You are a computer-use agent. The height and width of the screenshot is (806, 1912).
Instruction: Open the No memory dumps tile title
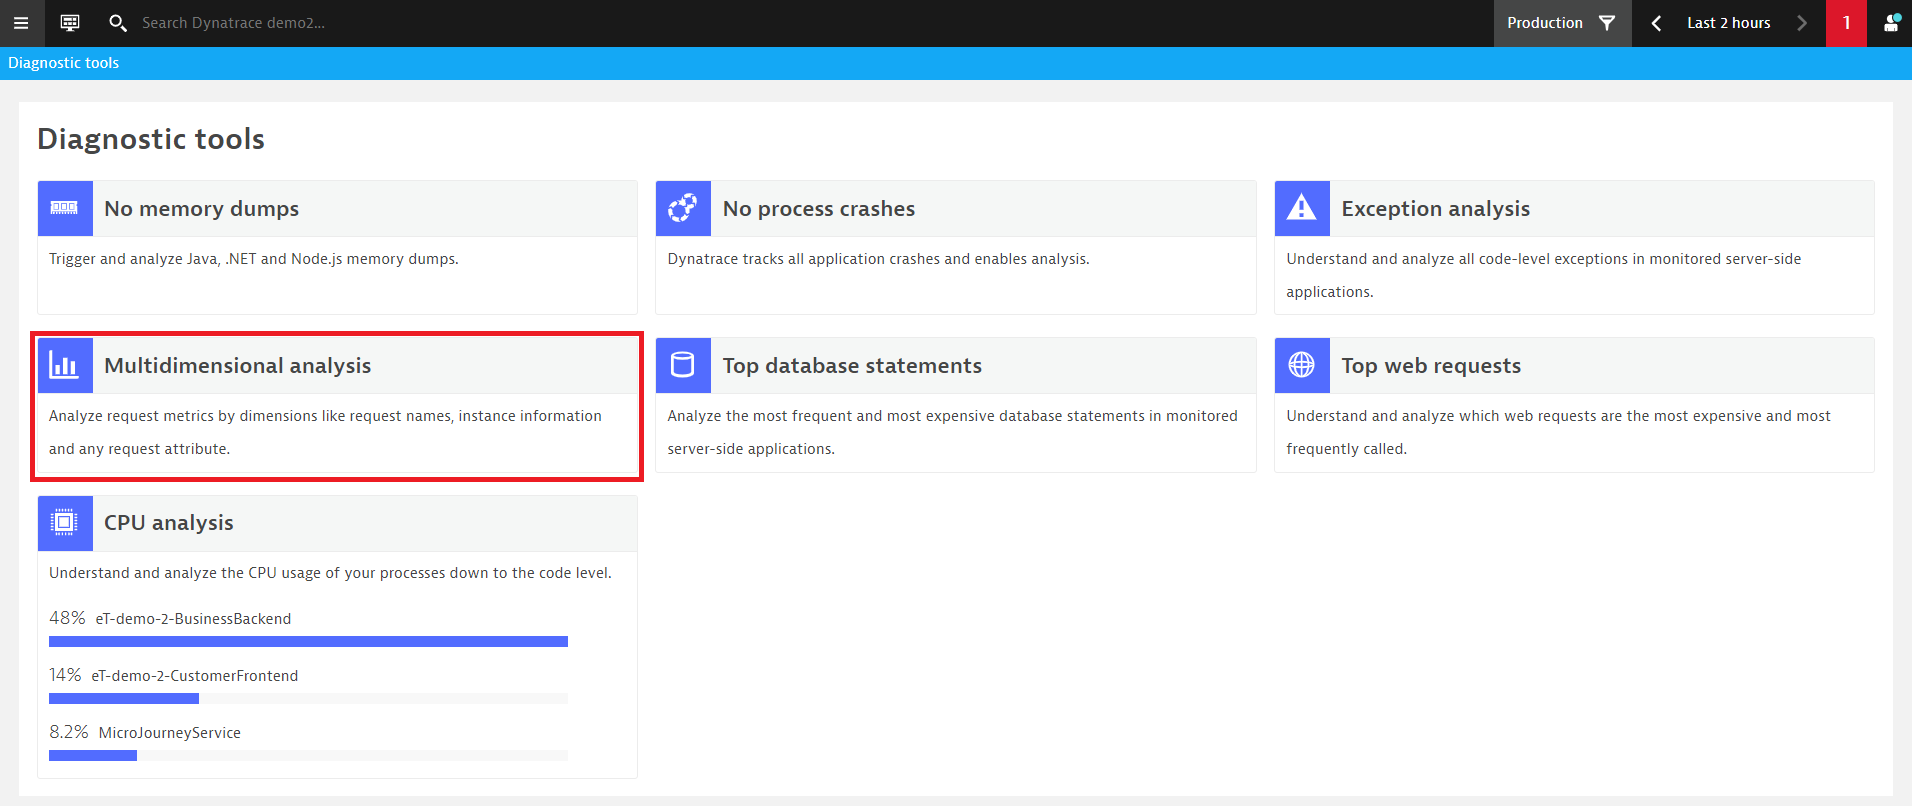click(x=201, y=209)
